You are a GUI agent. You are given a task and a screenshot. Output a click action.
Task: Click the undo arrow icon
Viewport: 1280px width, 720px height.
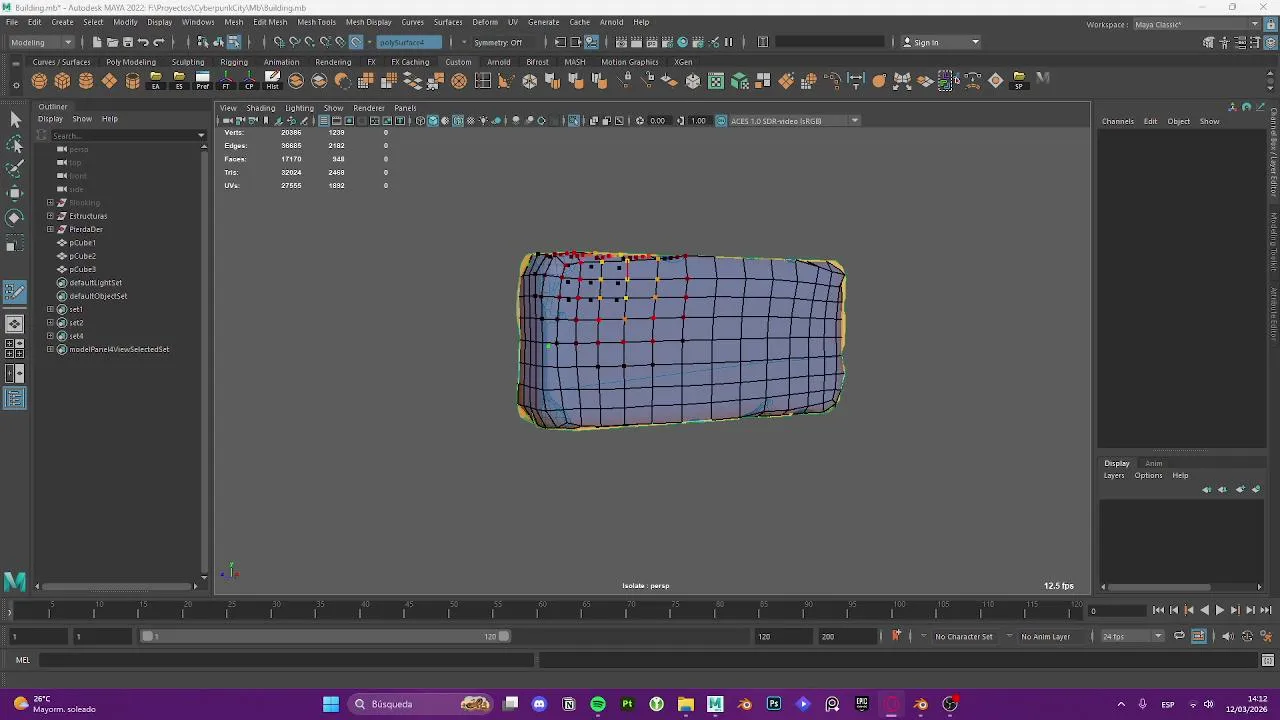pyautogui.click(x=143, y=42)
